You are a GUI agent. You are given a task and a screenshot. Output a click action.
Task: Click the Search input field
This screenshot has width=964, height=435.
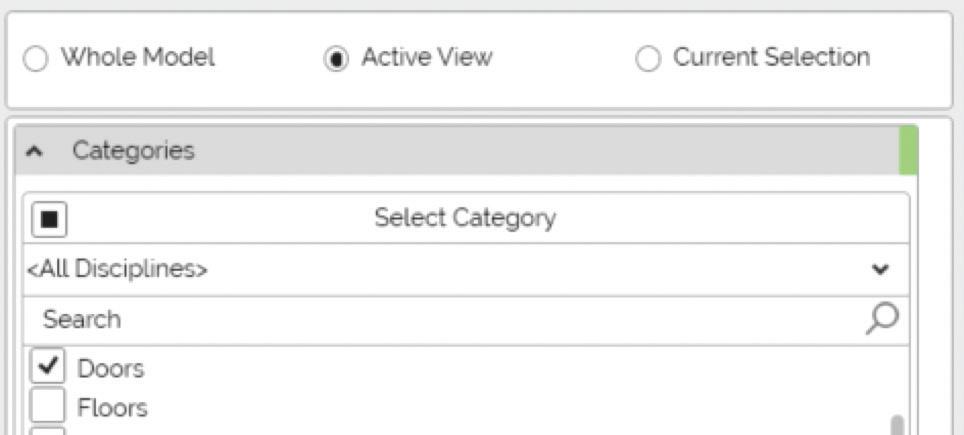pyautogui.click(x=440, y=320)
